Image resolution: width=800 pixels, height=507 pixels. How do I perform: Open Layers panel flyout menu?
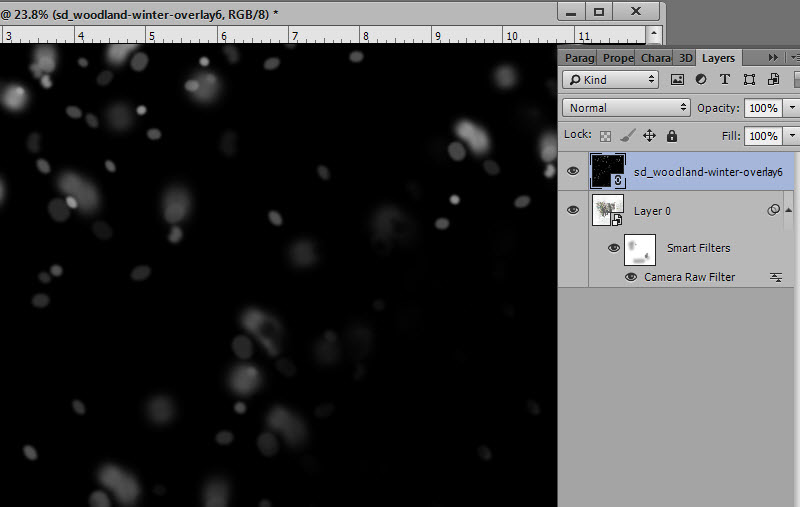pos(795,58)
